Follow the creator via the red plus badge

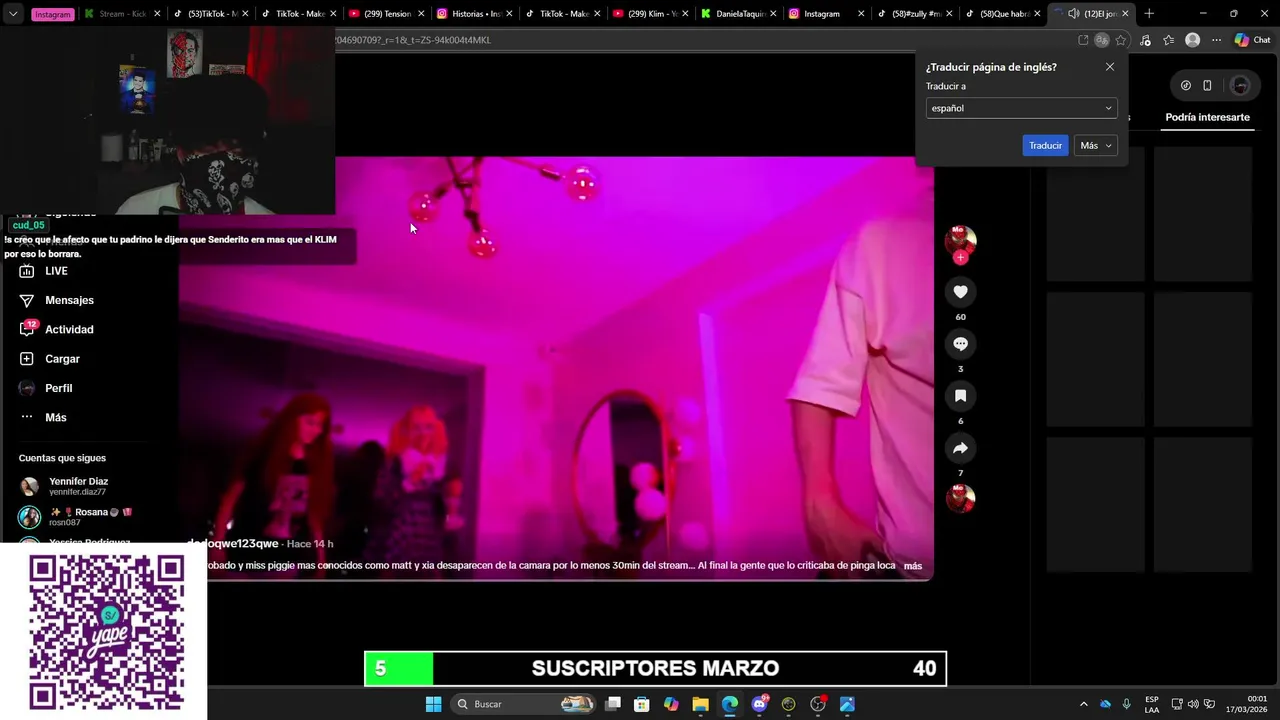pos(960,258)
